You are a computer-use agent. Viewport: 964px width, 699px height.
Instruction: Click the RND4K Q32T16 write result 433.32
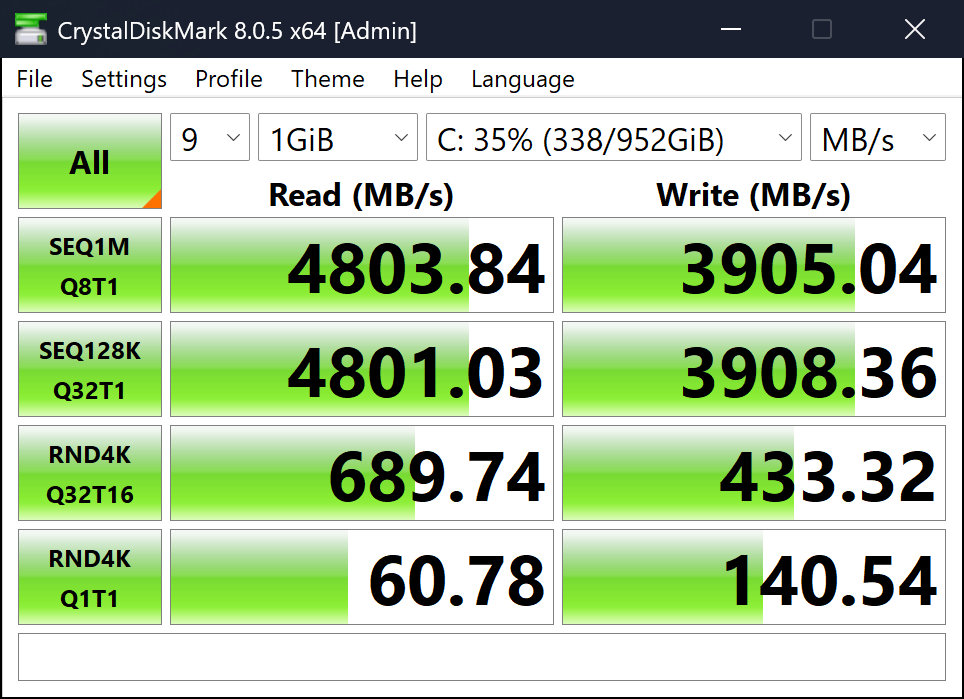pos(754,473)
